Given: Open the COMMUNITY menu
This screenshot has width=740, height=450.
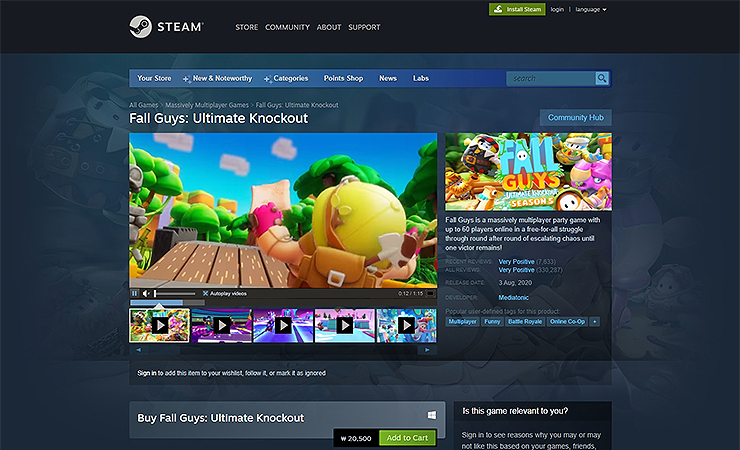Looking at the screenshot, I should coord(287,27).
